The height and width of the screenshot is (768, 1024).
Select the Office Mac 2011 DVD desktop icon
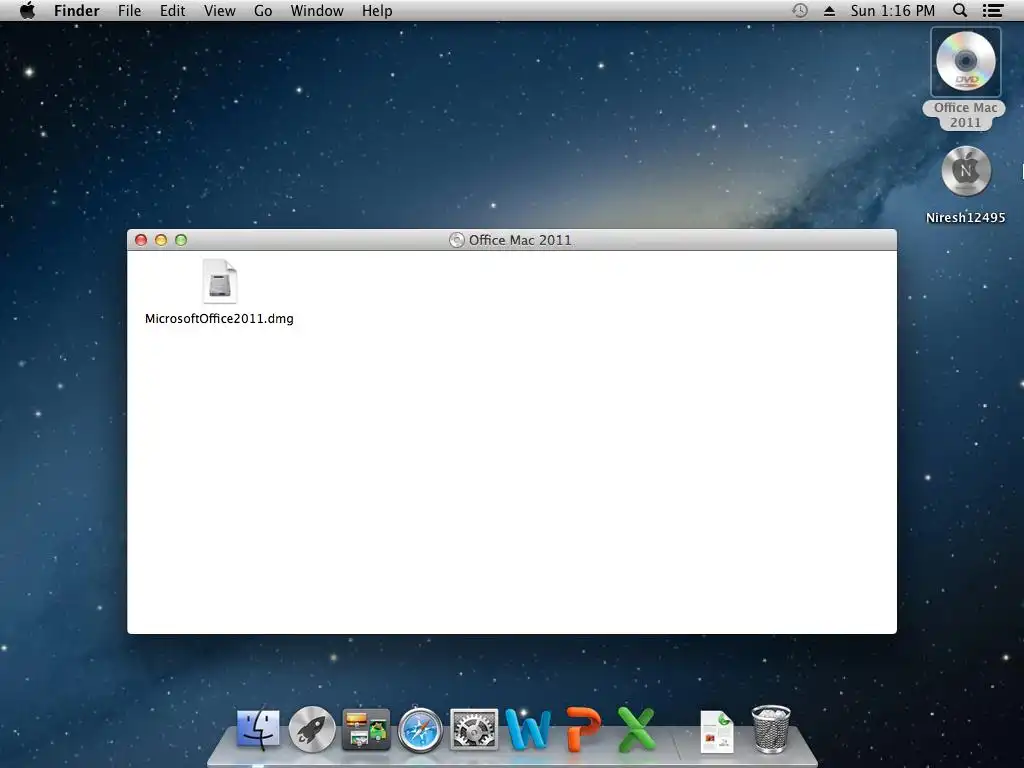(965, 62)
